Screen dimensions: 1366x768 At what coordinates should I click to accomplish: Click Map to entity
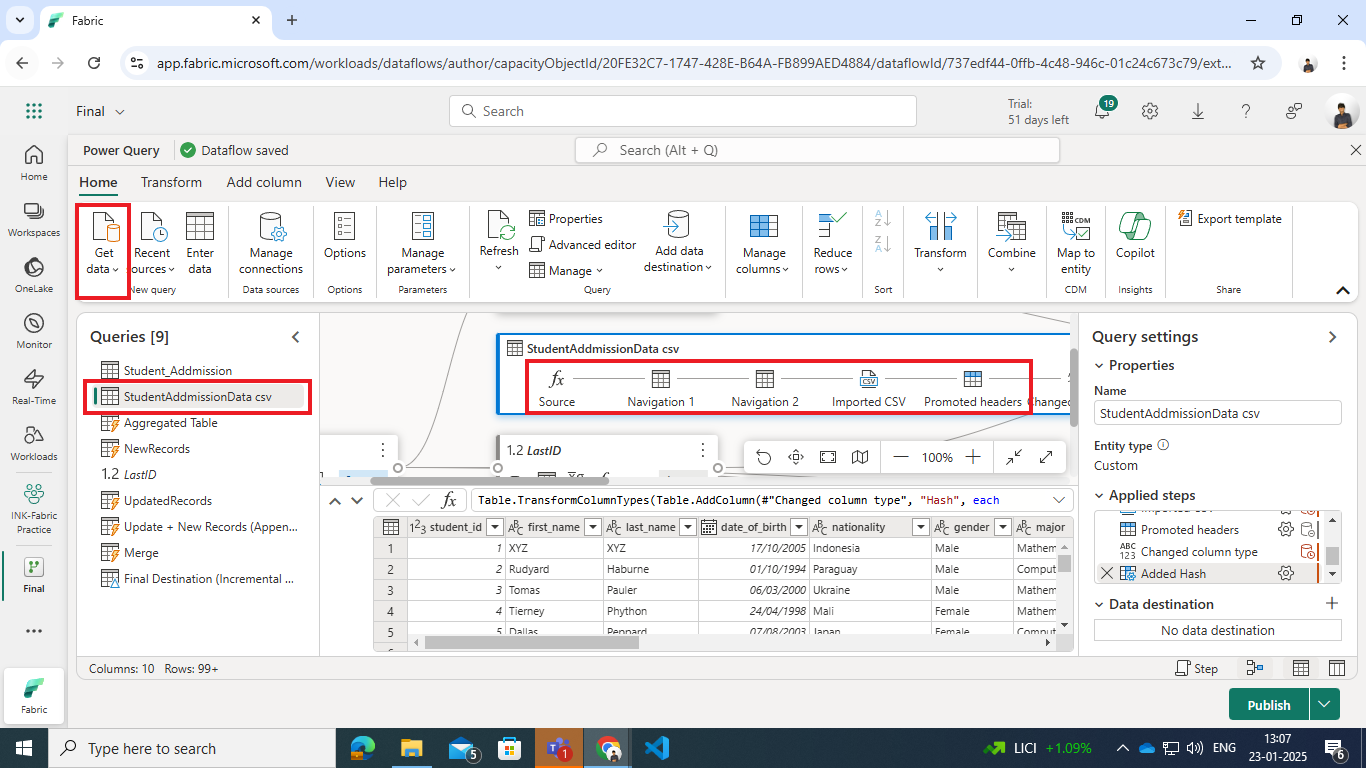(1076, 243)
